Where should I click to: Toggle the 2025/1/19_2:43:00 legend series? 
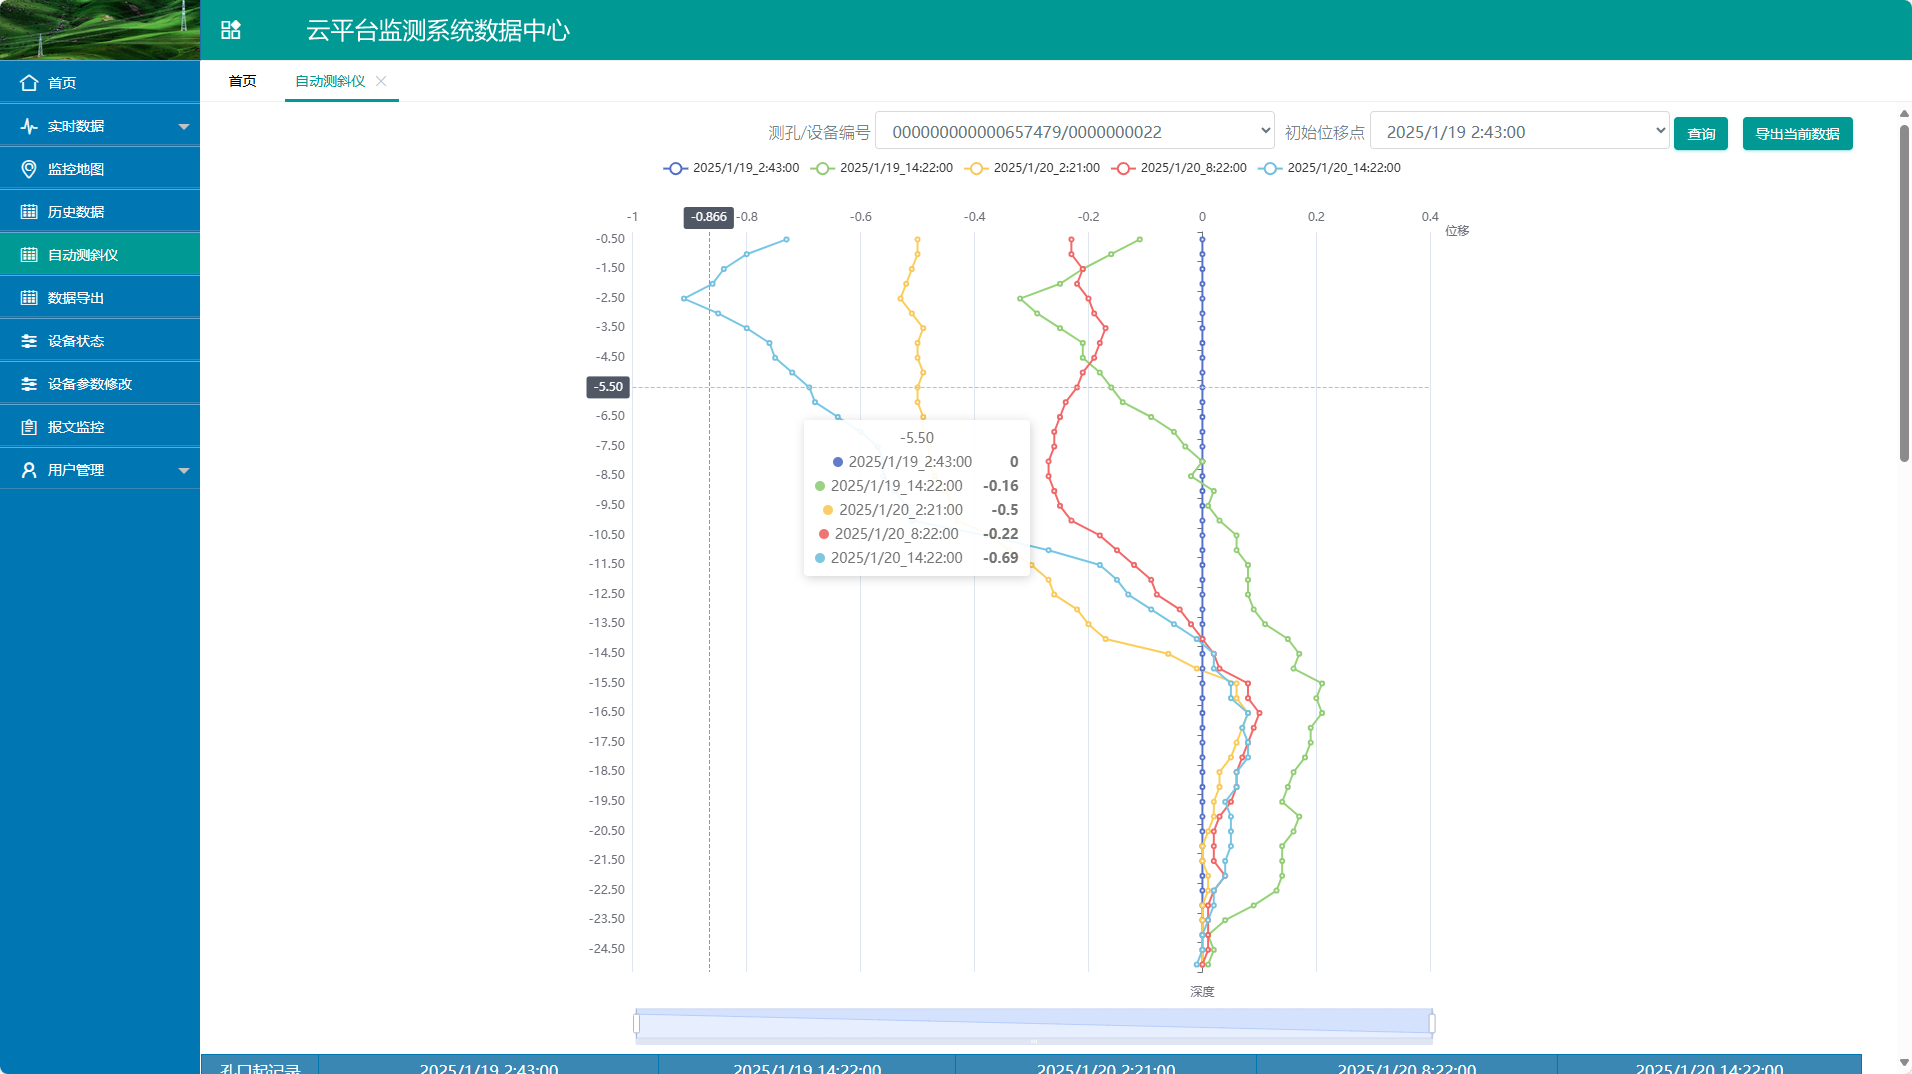[732, 168]
